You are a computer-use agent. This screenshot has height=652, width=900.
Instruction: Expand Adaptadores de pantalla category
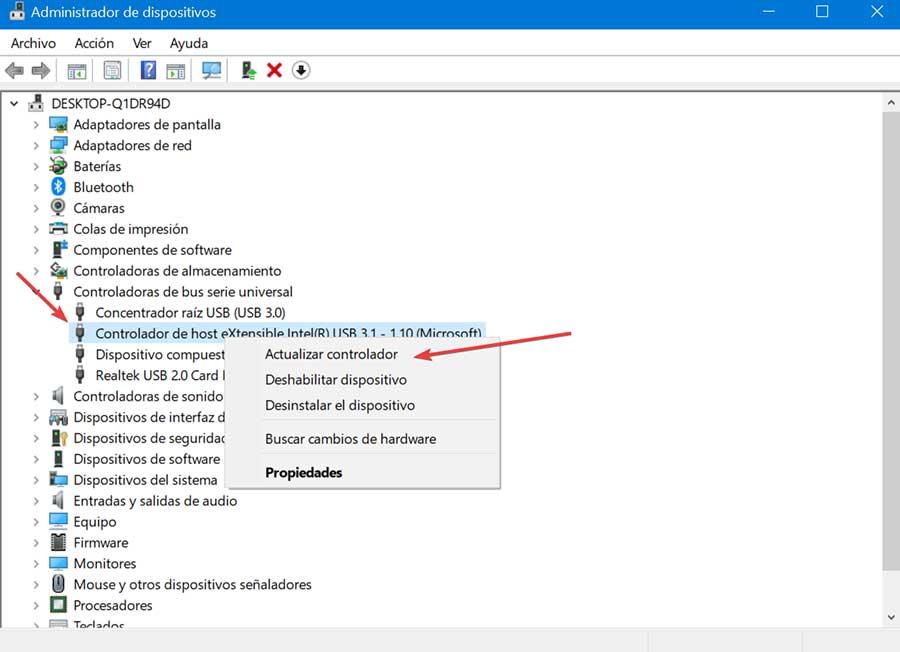tap(36, 125)
